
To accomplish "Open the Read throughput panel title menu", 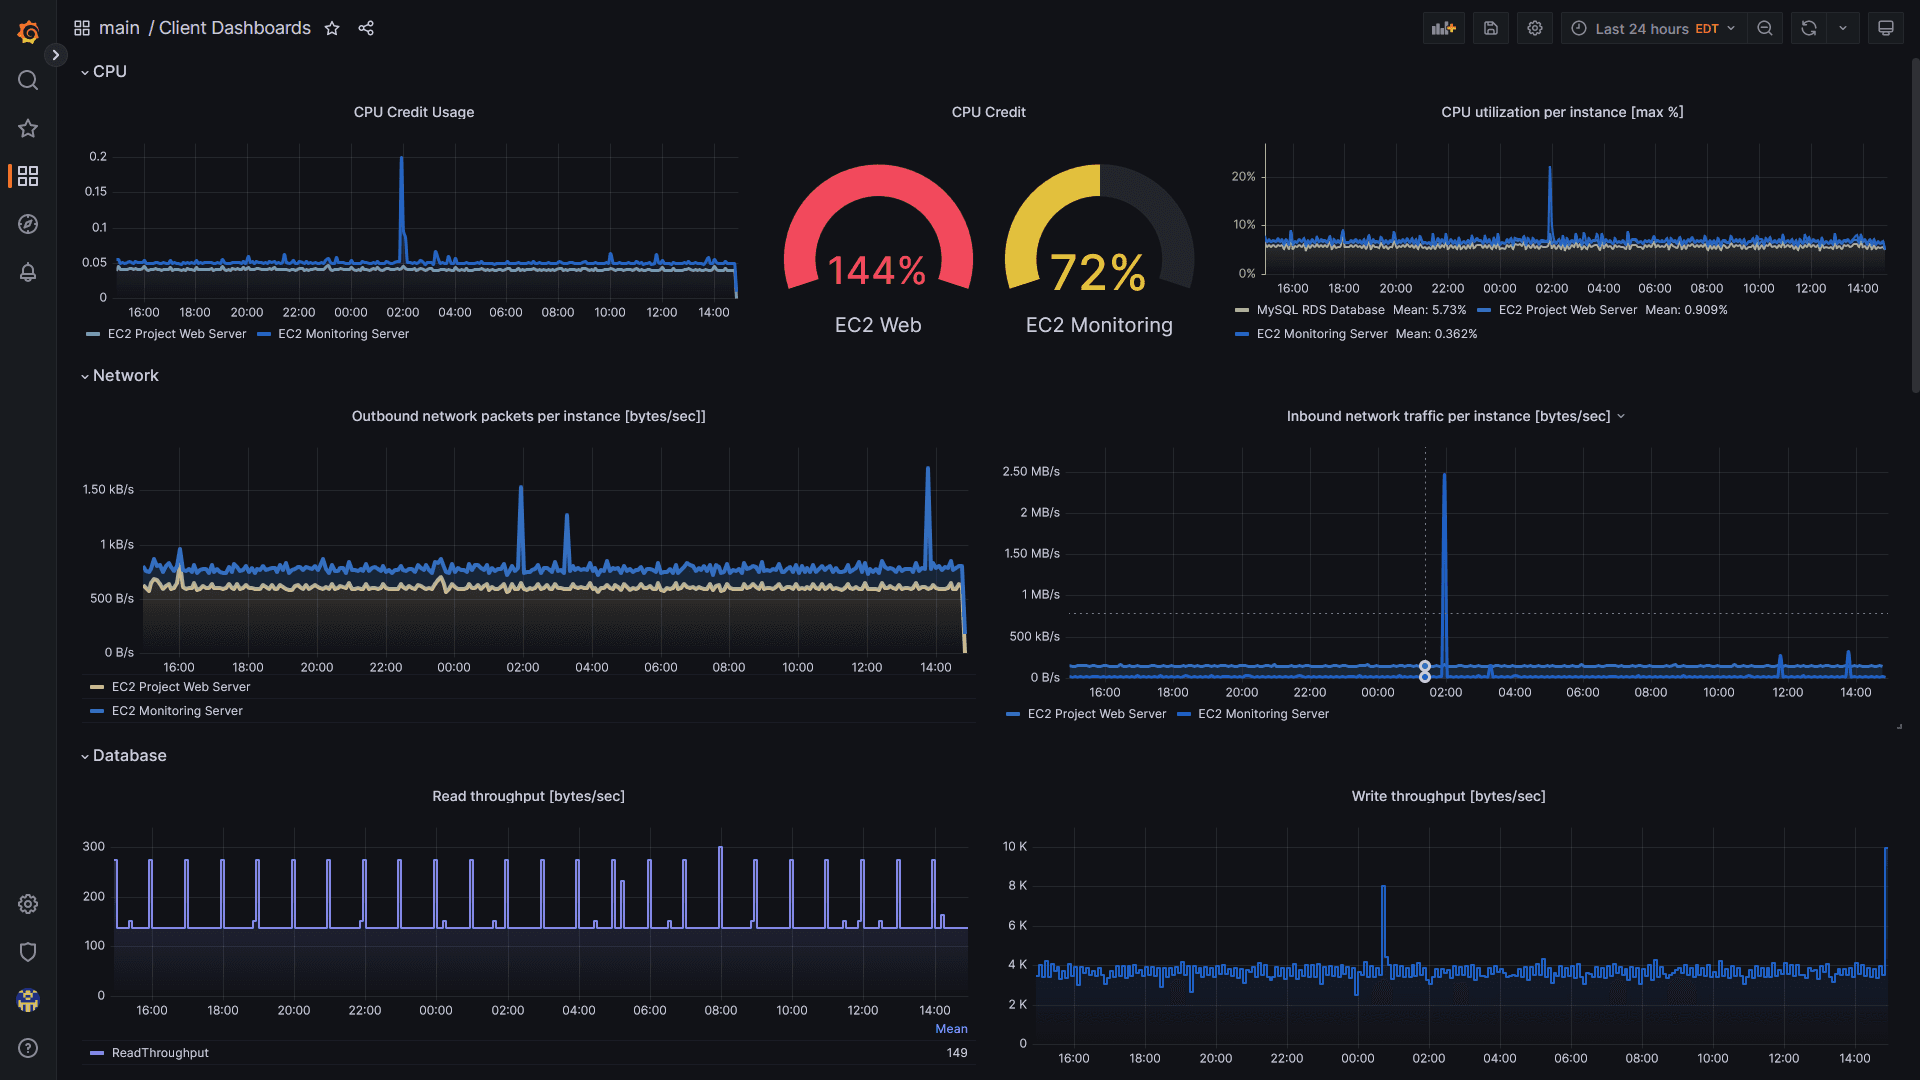I will tap(528, 796).
